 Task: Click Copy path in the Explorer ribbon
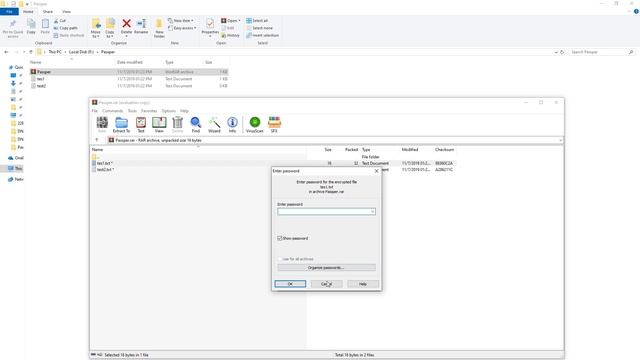66,28
